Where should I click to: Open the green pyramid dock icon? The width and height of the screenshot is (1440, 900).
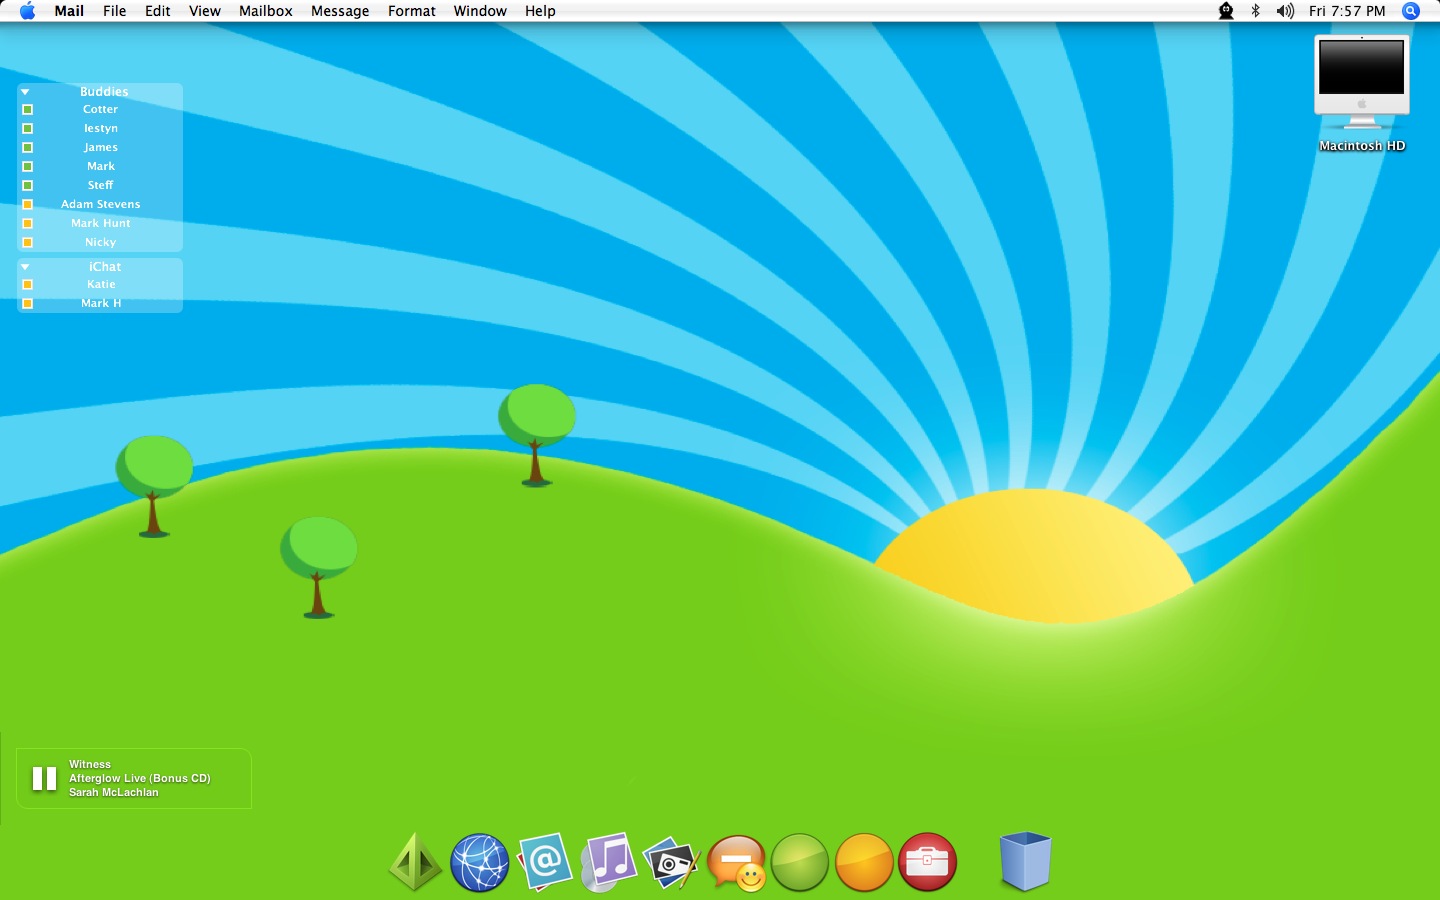415,862
